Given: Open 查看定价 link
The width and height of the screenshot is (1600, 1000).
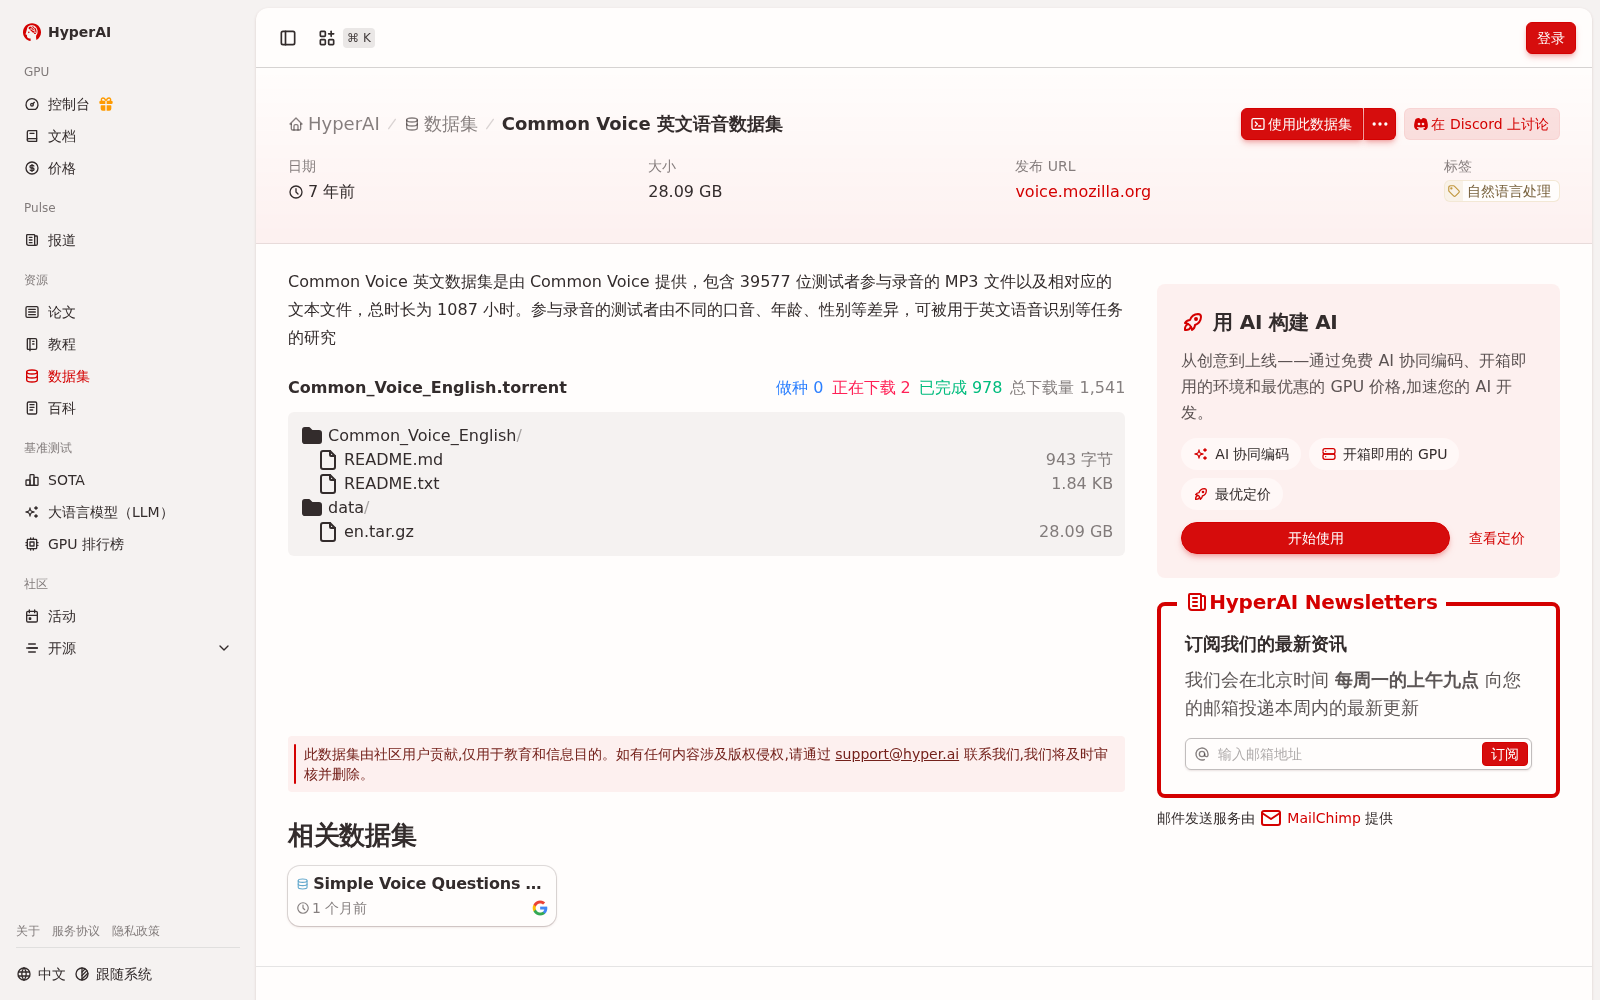Looking at the screenshot, I should [1496, 538].
